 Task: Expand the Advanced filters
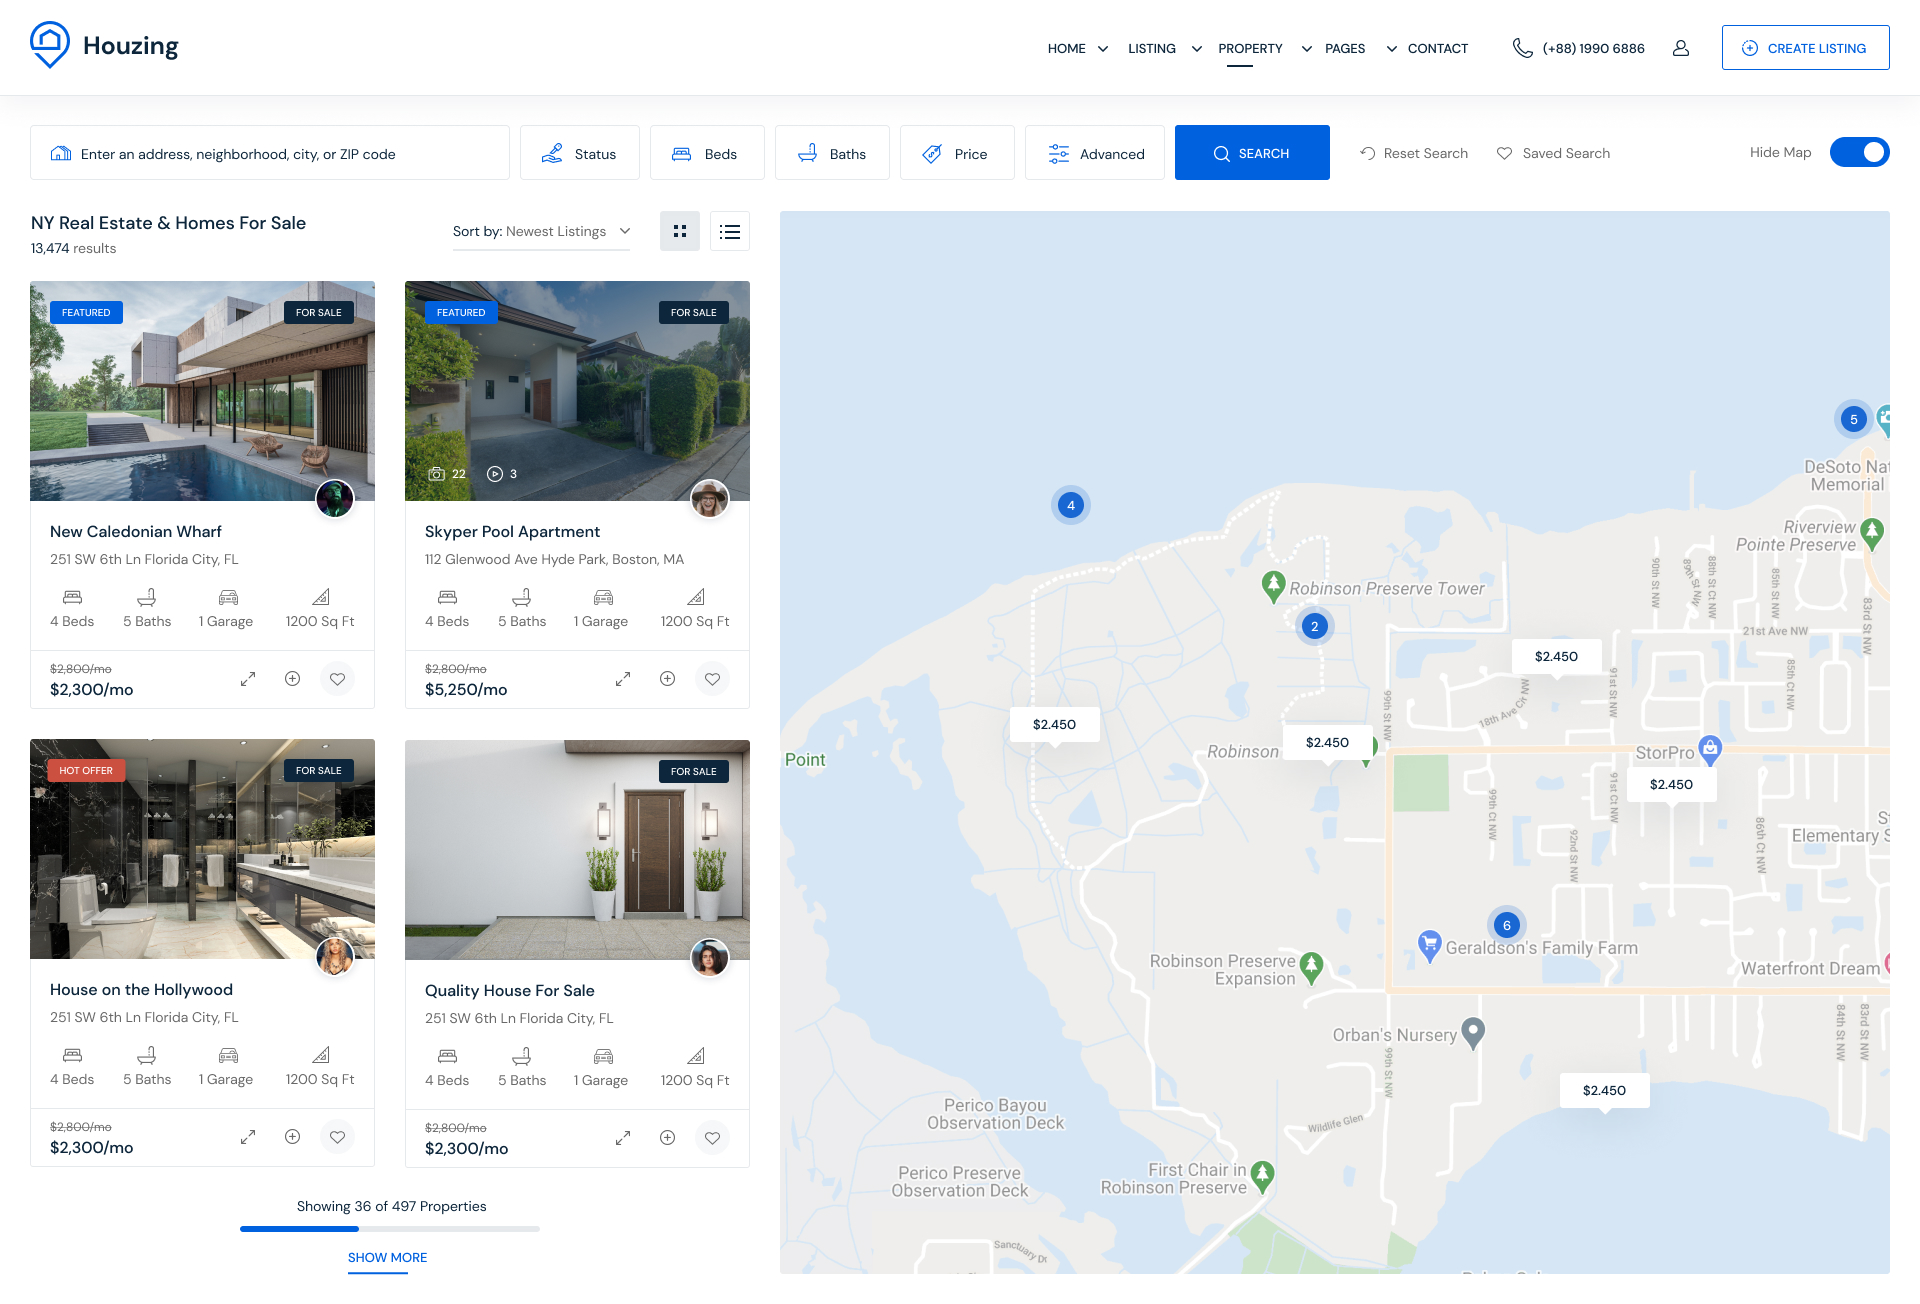1095,153
